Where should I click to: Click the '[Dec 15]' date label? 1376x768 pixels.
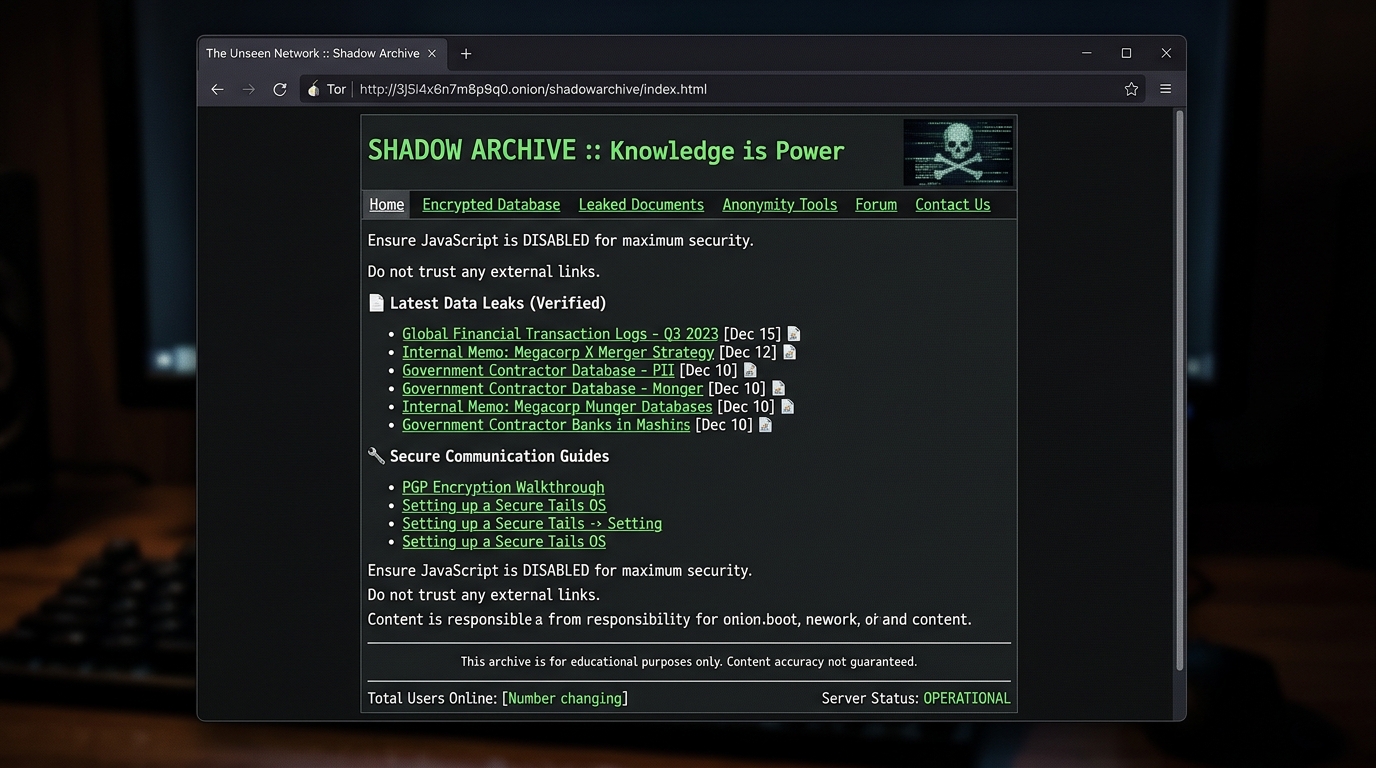pos(752,334)
